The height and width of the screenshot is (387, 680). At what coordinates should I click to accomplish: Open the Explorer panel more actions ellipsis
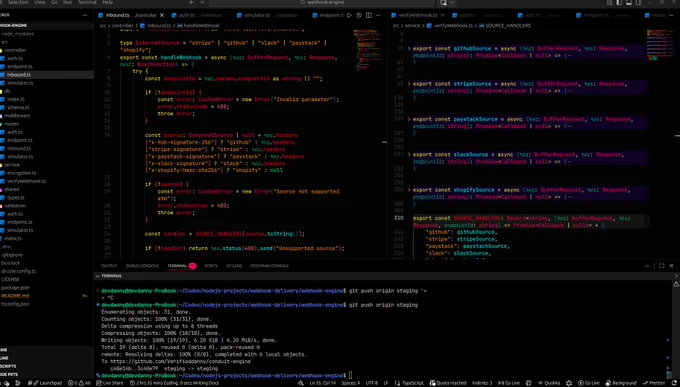(85, 15)
